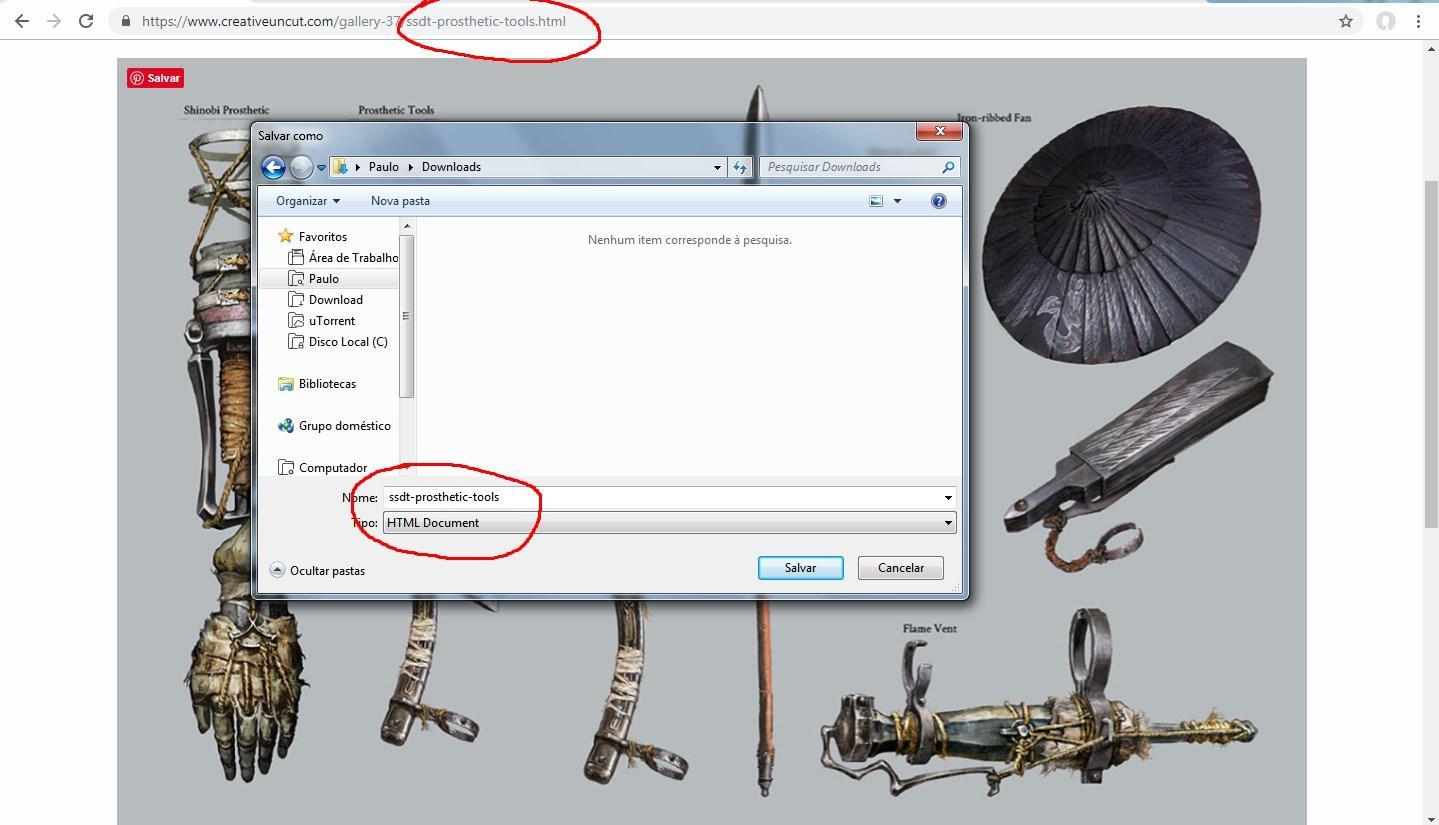
Task: Open the view options dropdown arrow
Action: point(897,201)
